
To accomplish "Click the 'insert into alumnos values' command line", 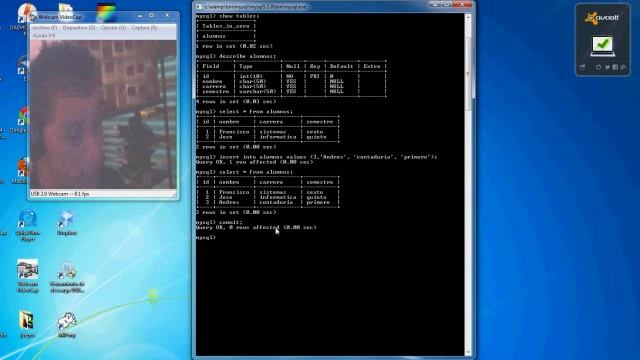I will click(x=317, y=157).
